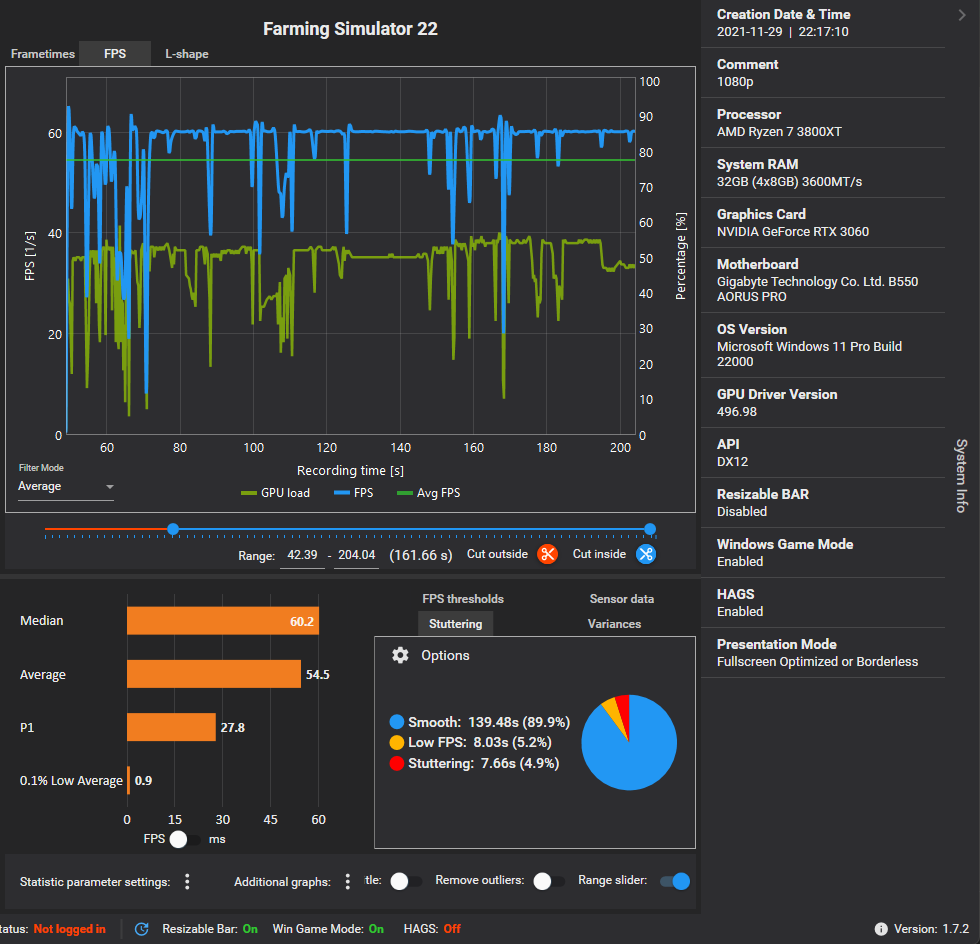Click the Smooth blue legend dot
This screenshot has width=980, height=944.
[x=396, y=722]
